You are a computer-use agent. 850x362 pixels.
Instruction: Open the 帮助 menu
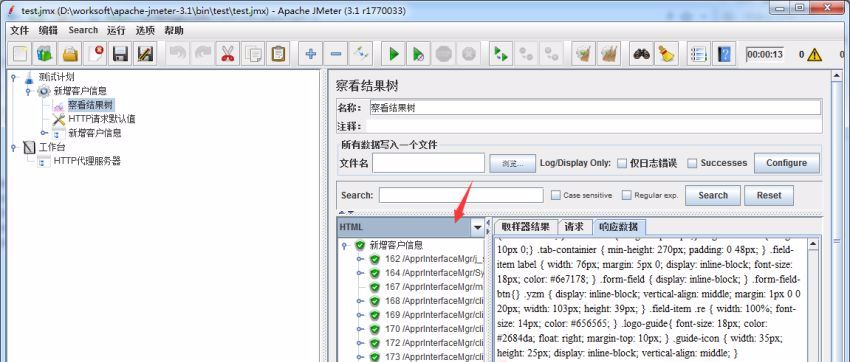point(174,30)
